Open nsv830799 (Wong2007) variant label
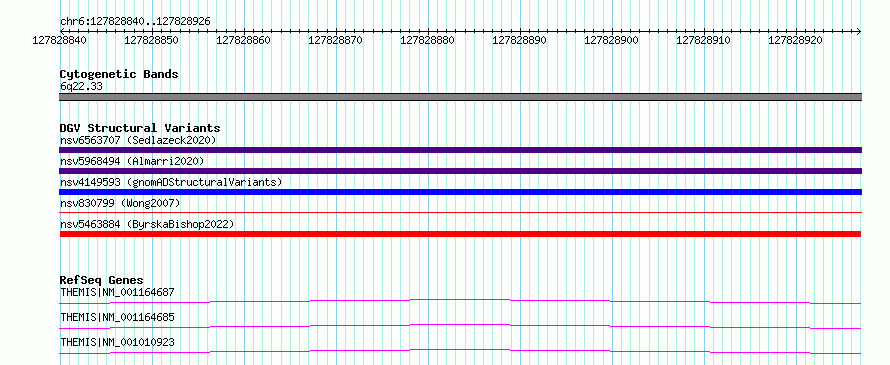This screenshot has width=890, height=365. point(120,203)
